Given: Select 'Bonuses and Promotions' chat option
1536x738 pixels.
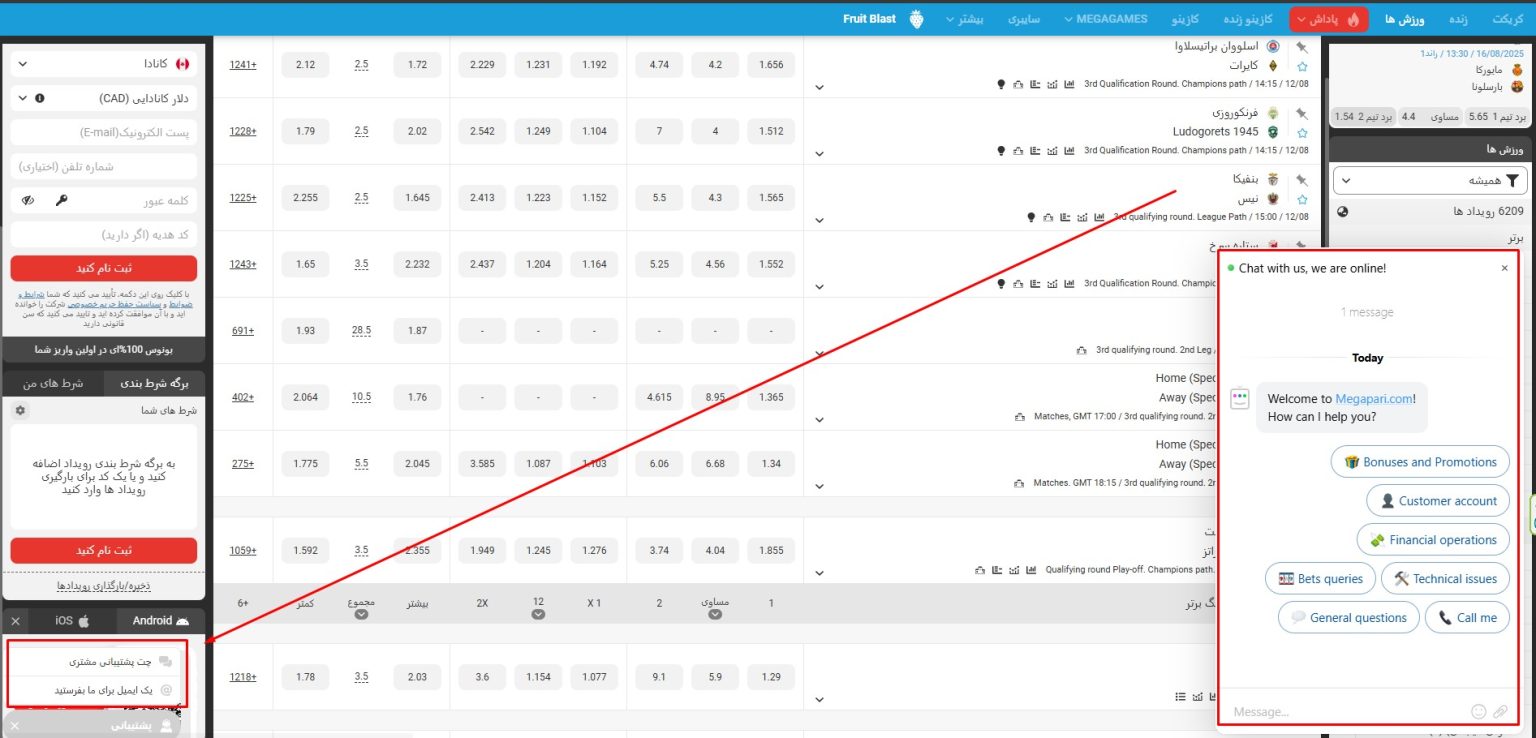Looking at the screenshot, I should click(1420, 462).
